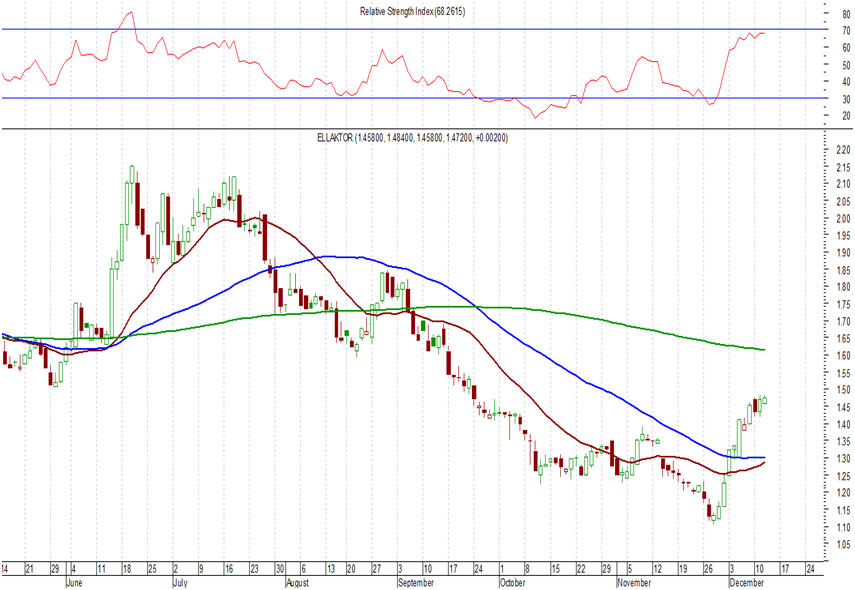Click the 70 value on RSI axis
The image size is (855, 590).
point(846,31)
